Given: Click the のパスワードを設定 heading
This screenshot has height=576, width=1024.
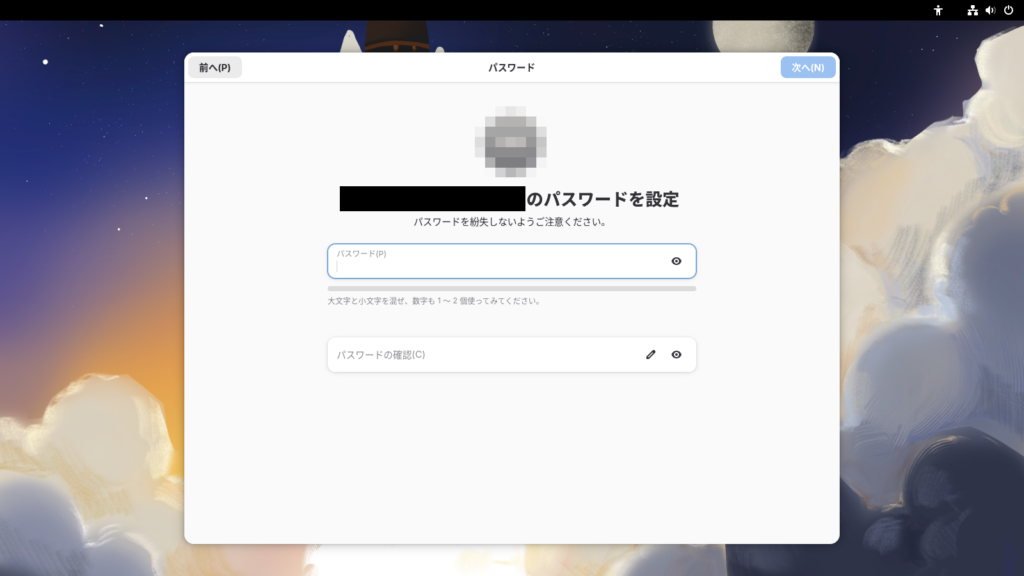Looking at the screenshot, I should [603, 199].
